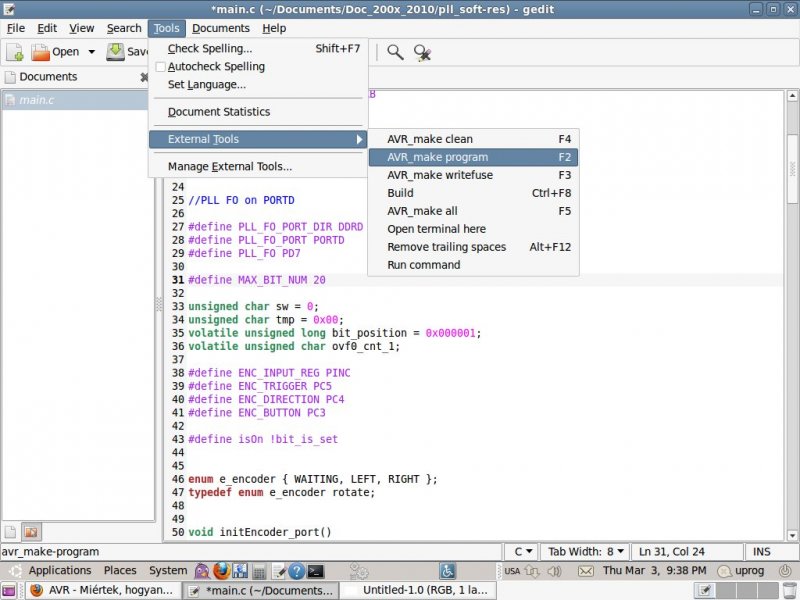This screenshot has height=600, width=800.
Task: Click the Open file folder icon
Action: pyautogui.click(x=40, y=52)
